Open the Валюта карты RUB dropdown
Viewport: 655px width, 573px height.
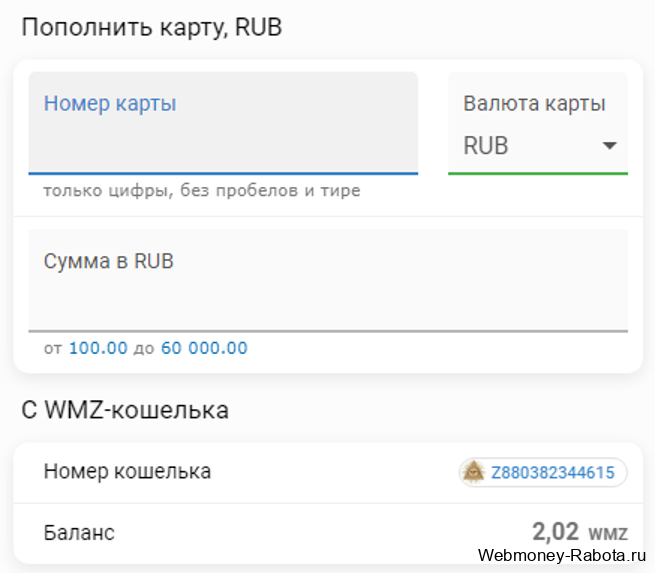[538, 123]
